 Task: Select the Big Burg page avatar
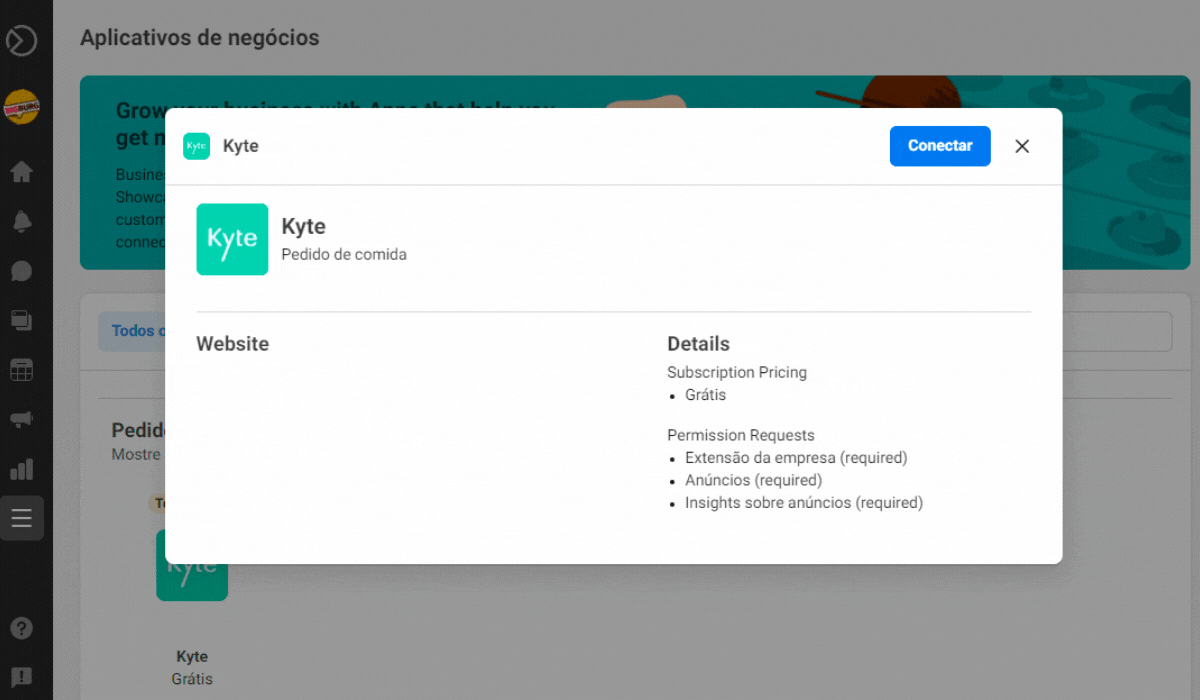[x=21, y=107]
